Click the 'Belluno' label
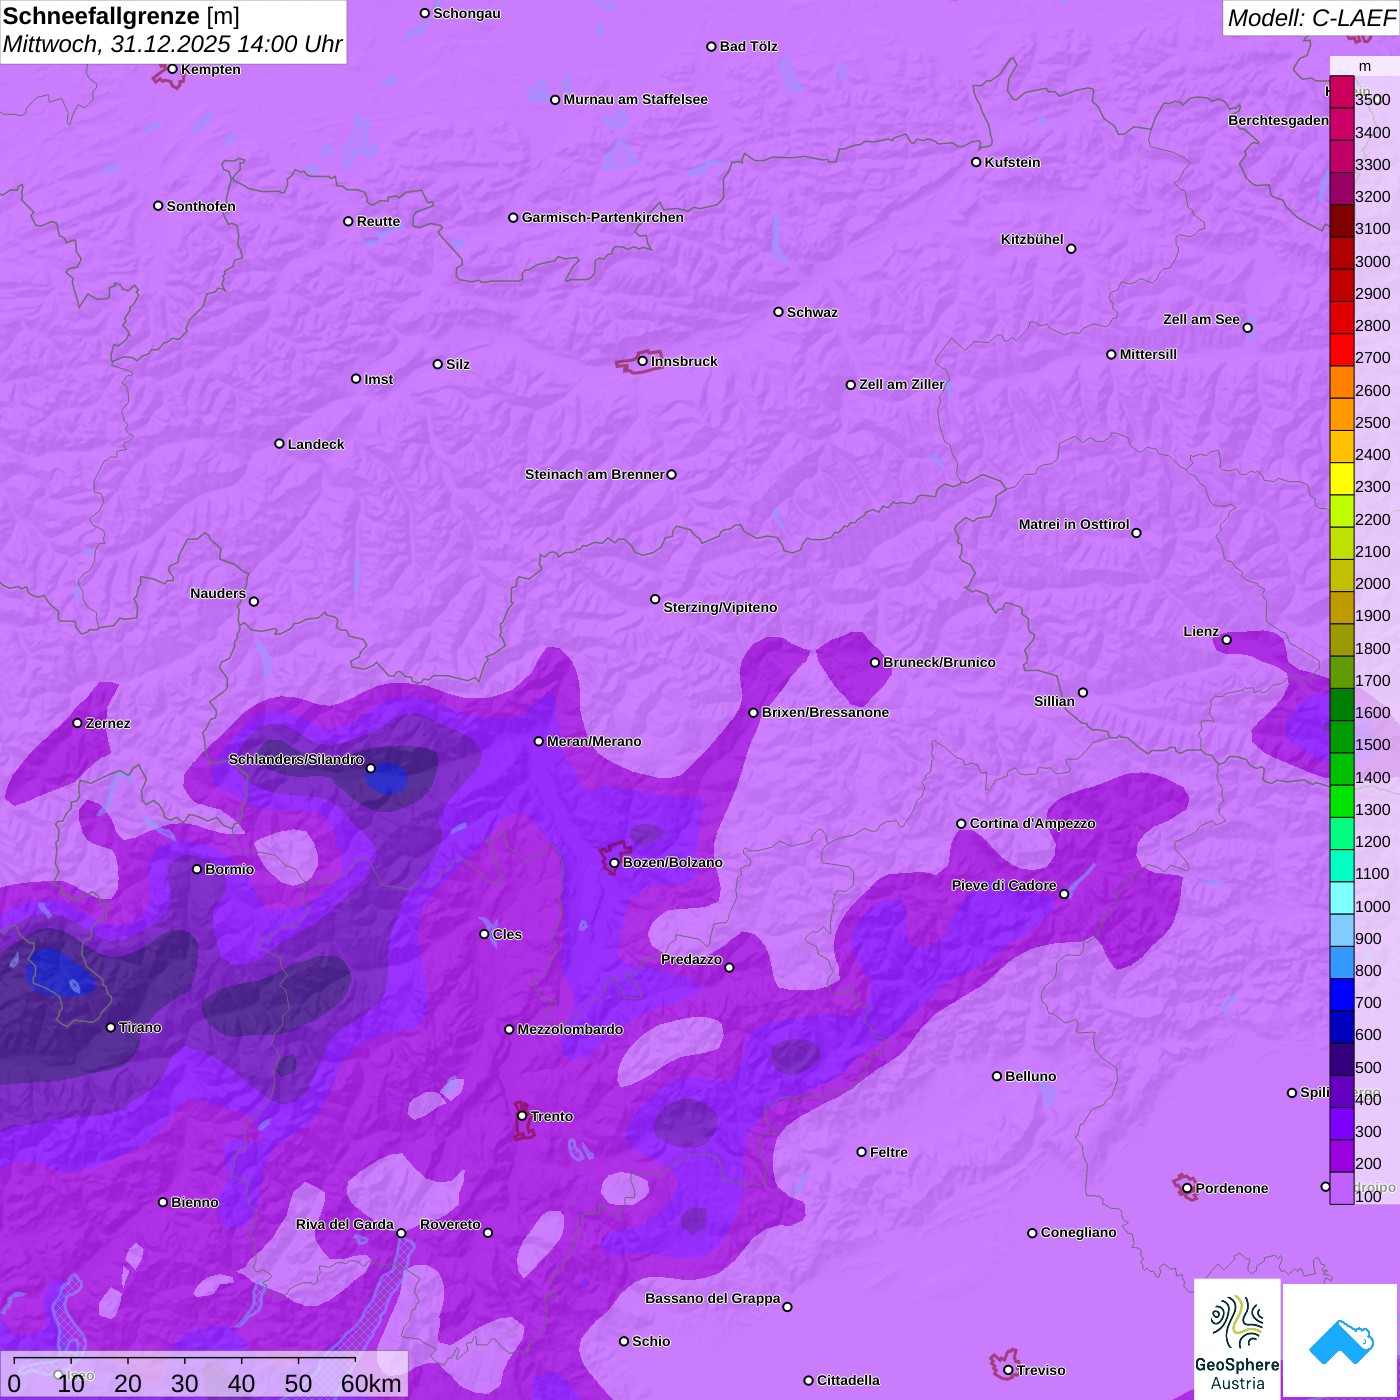 (1031, 1076)
